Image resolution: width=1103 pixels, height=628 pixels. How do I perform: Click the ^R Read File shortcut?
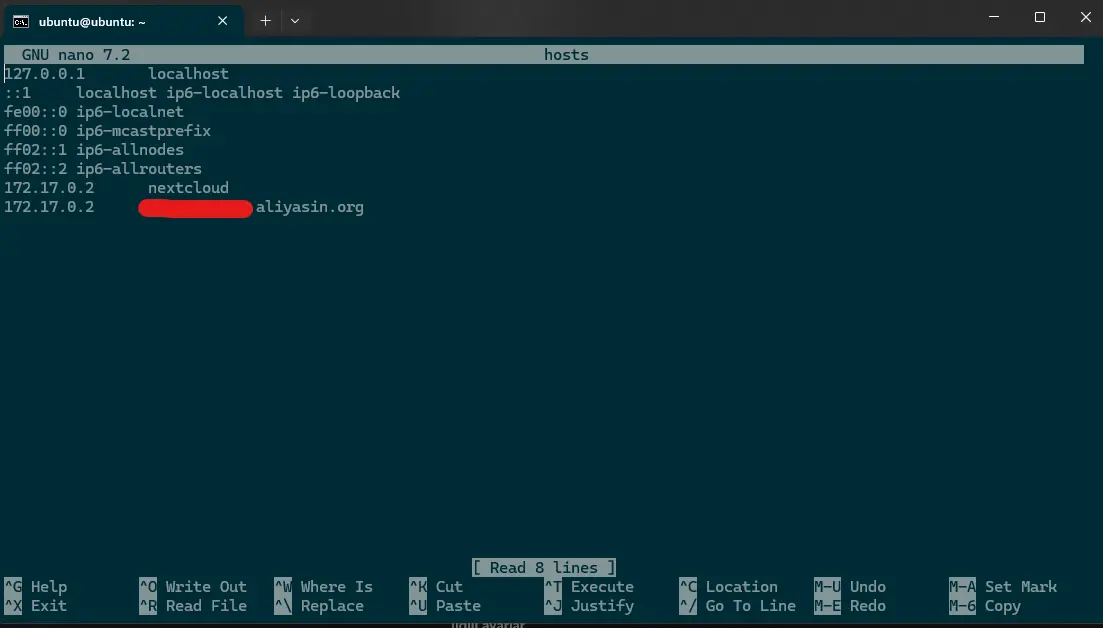tap(193, 605)
